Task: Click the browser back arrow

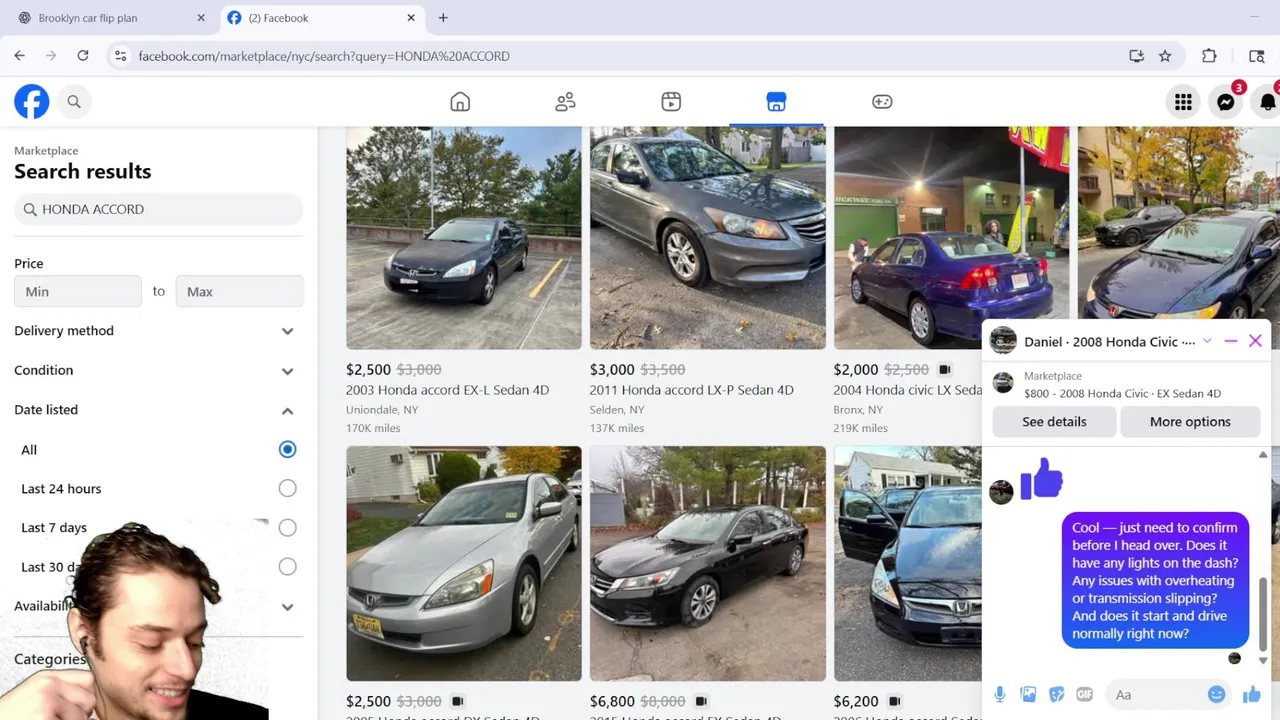Action: click(x=20, y=56)
